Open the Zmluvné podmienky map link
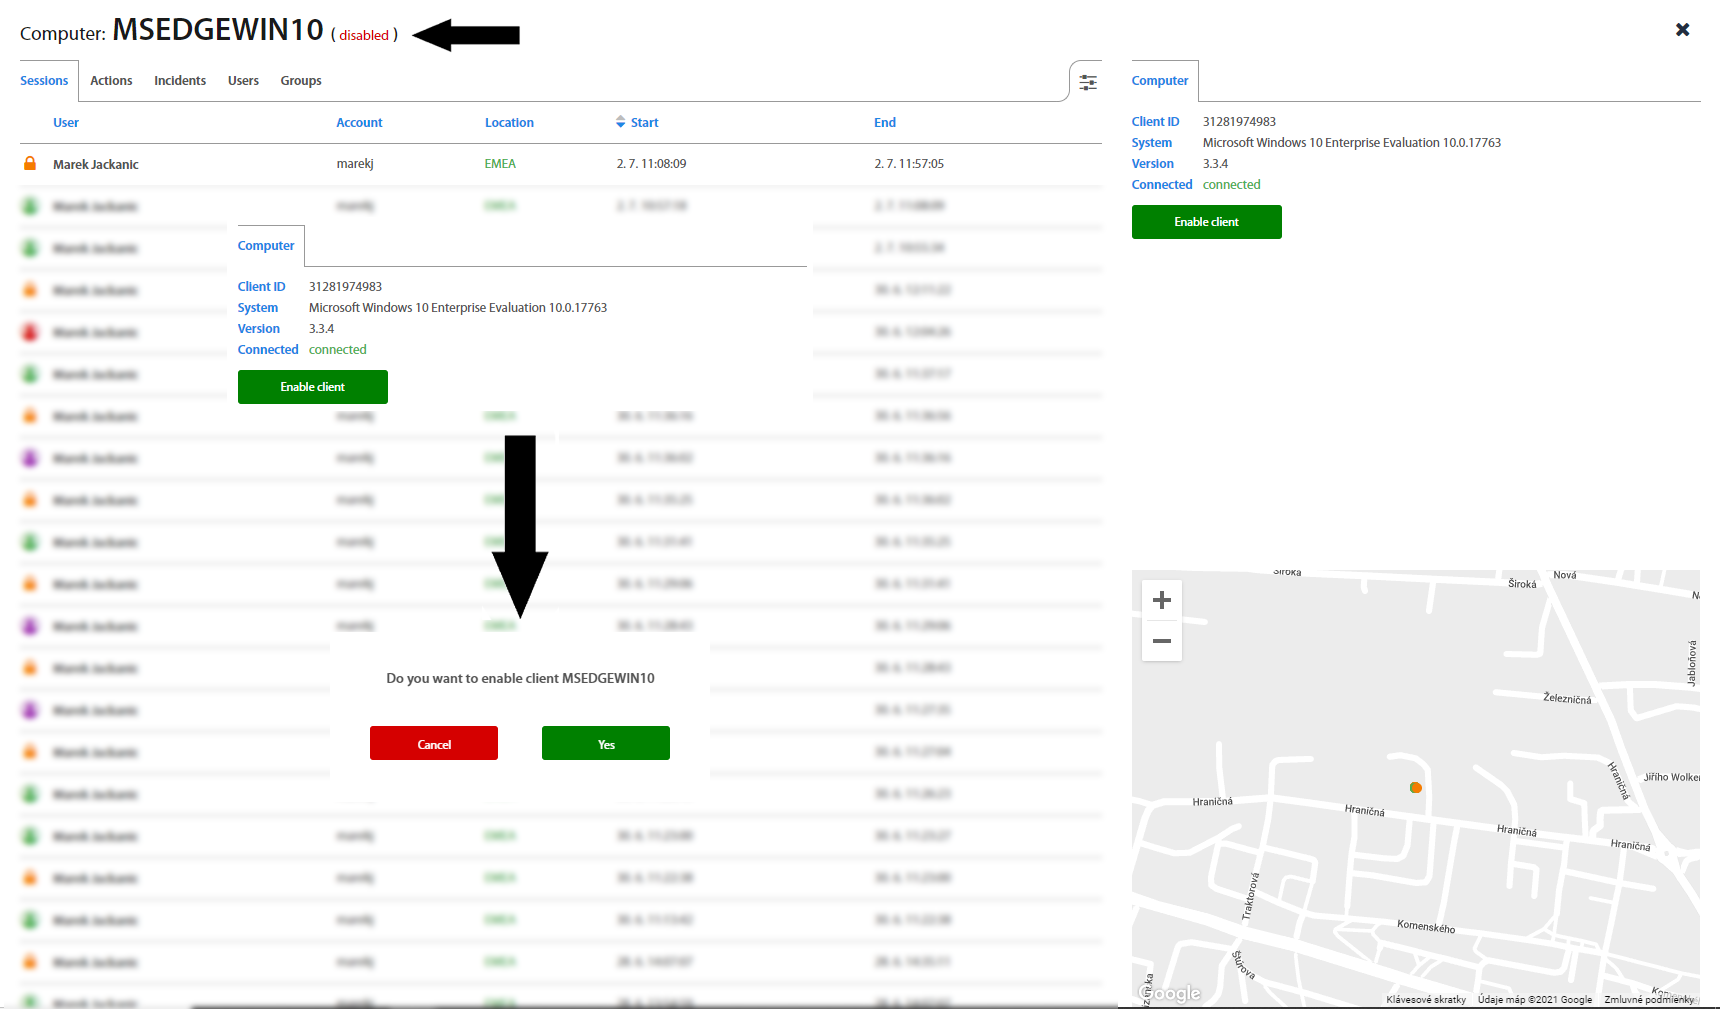This screenshot has height=1009, width=1720. click(x=1648, y=999)
